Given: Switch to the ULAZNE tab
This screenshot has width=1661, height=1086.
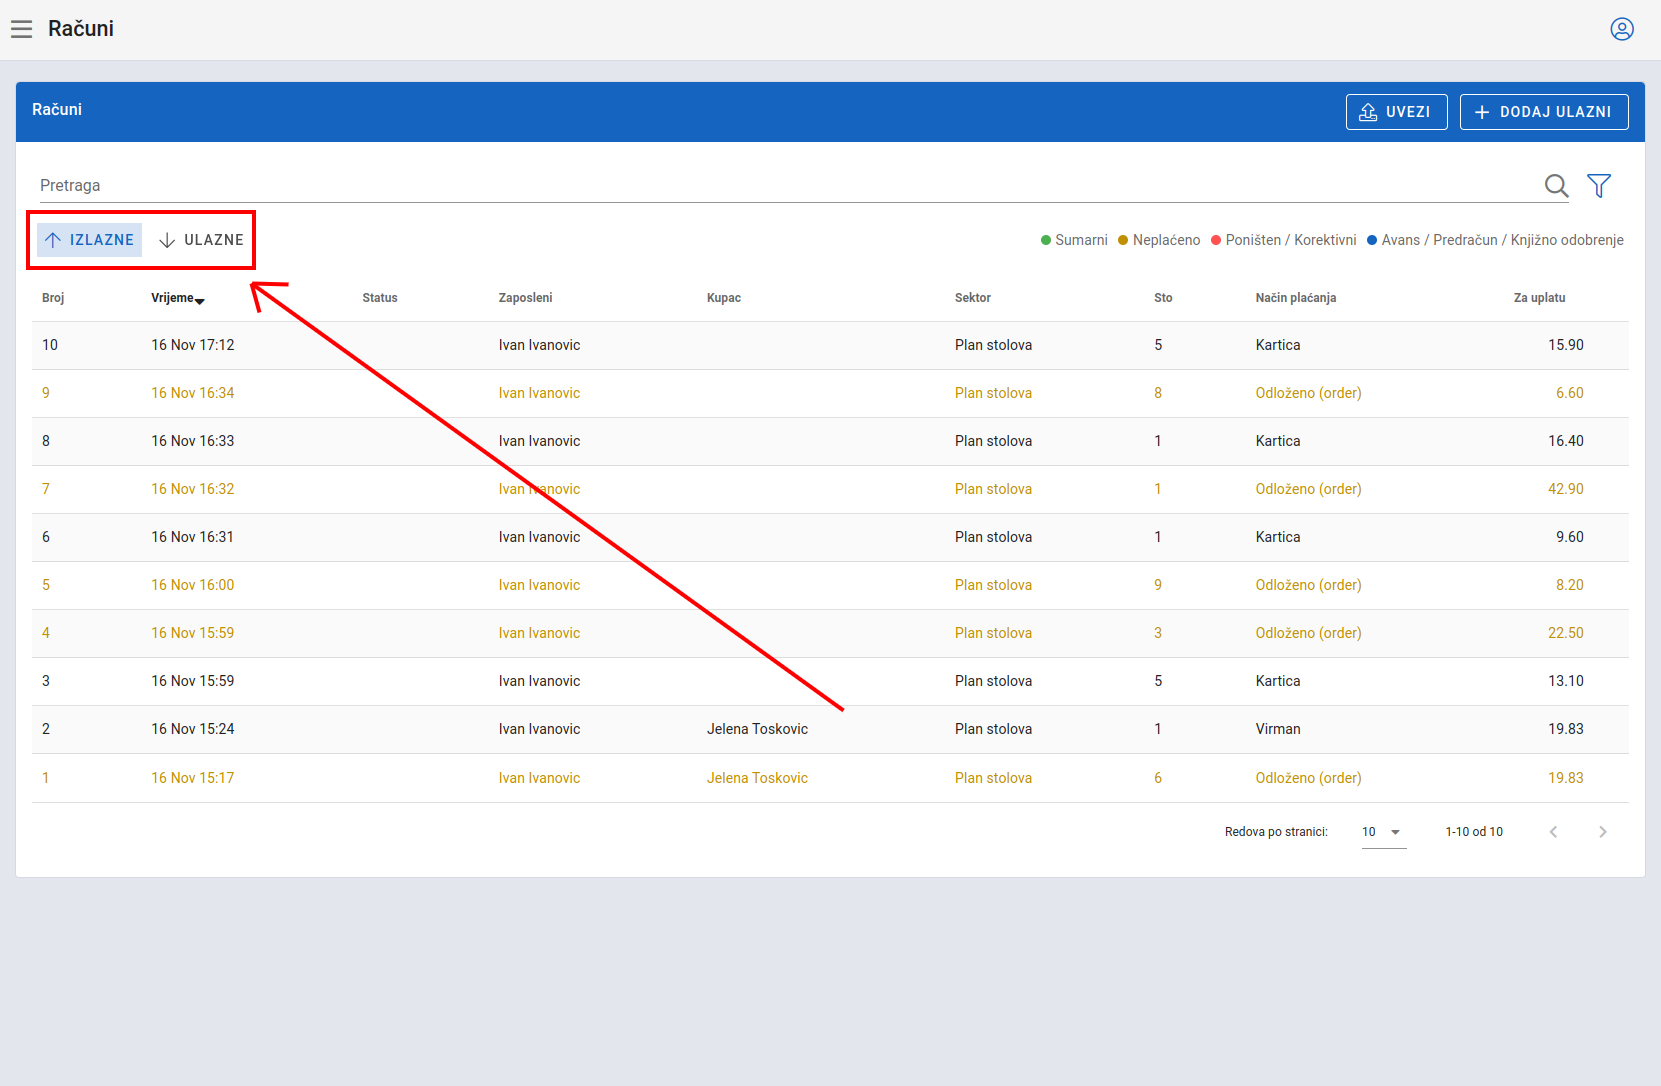Looking at the screenshot, I should point(201,240).
